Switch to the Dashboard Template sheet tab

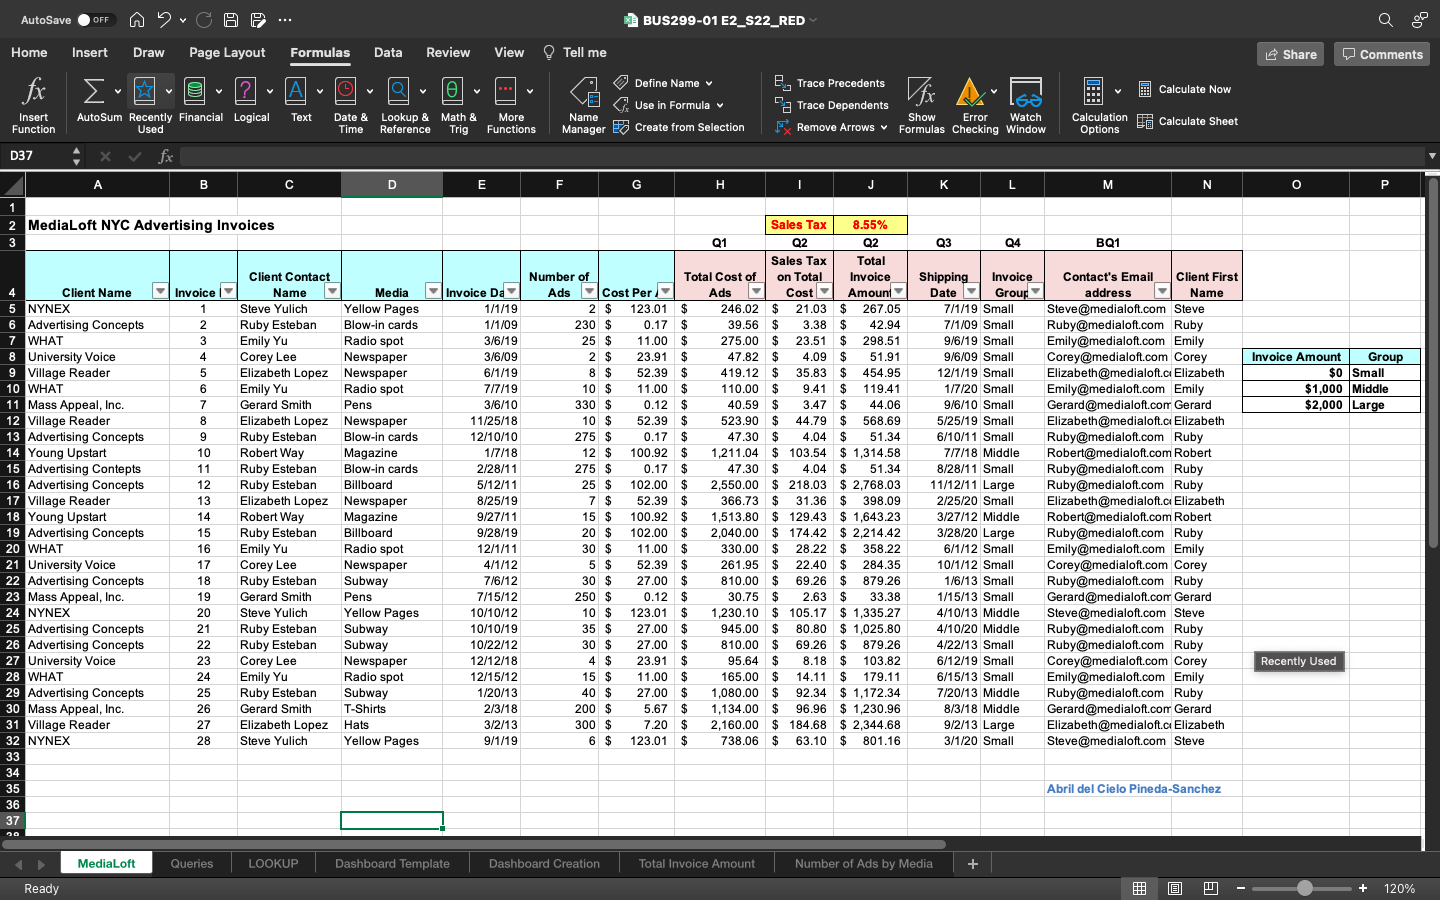(392, 863)
